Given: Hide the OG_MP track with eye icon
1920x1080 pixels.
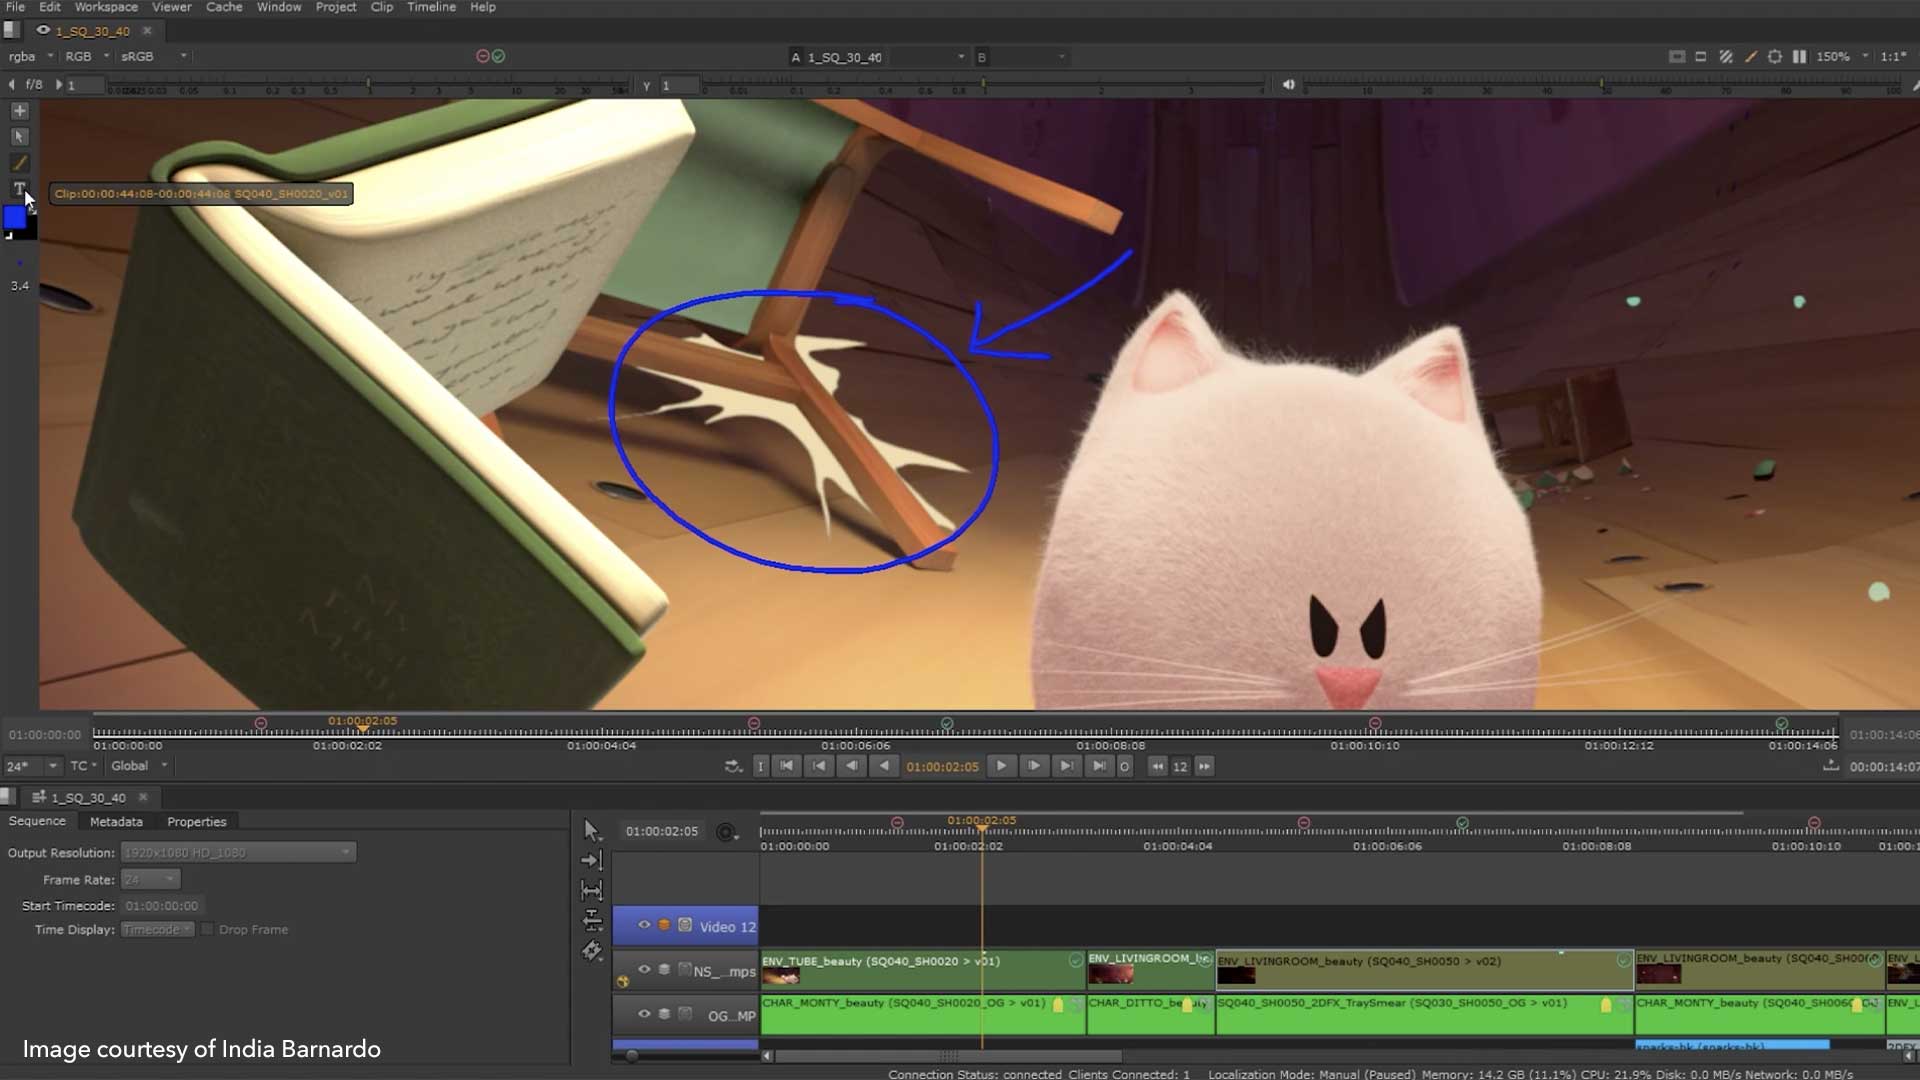Looking at the screenshot, I should pyautogui.click(x=644, y=1014).
